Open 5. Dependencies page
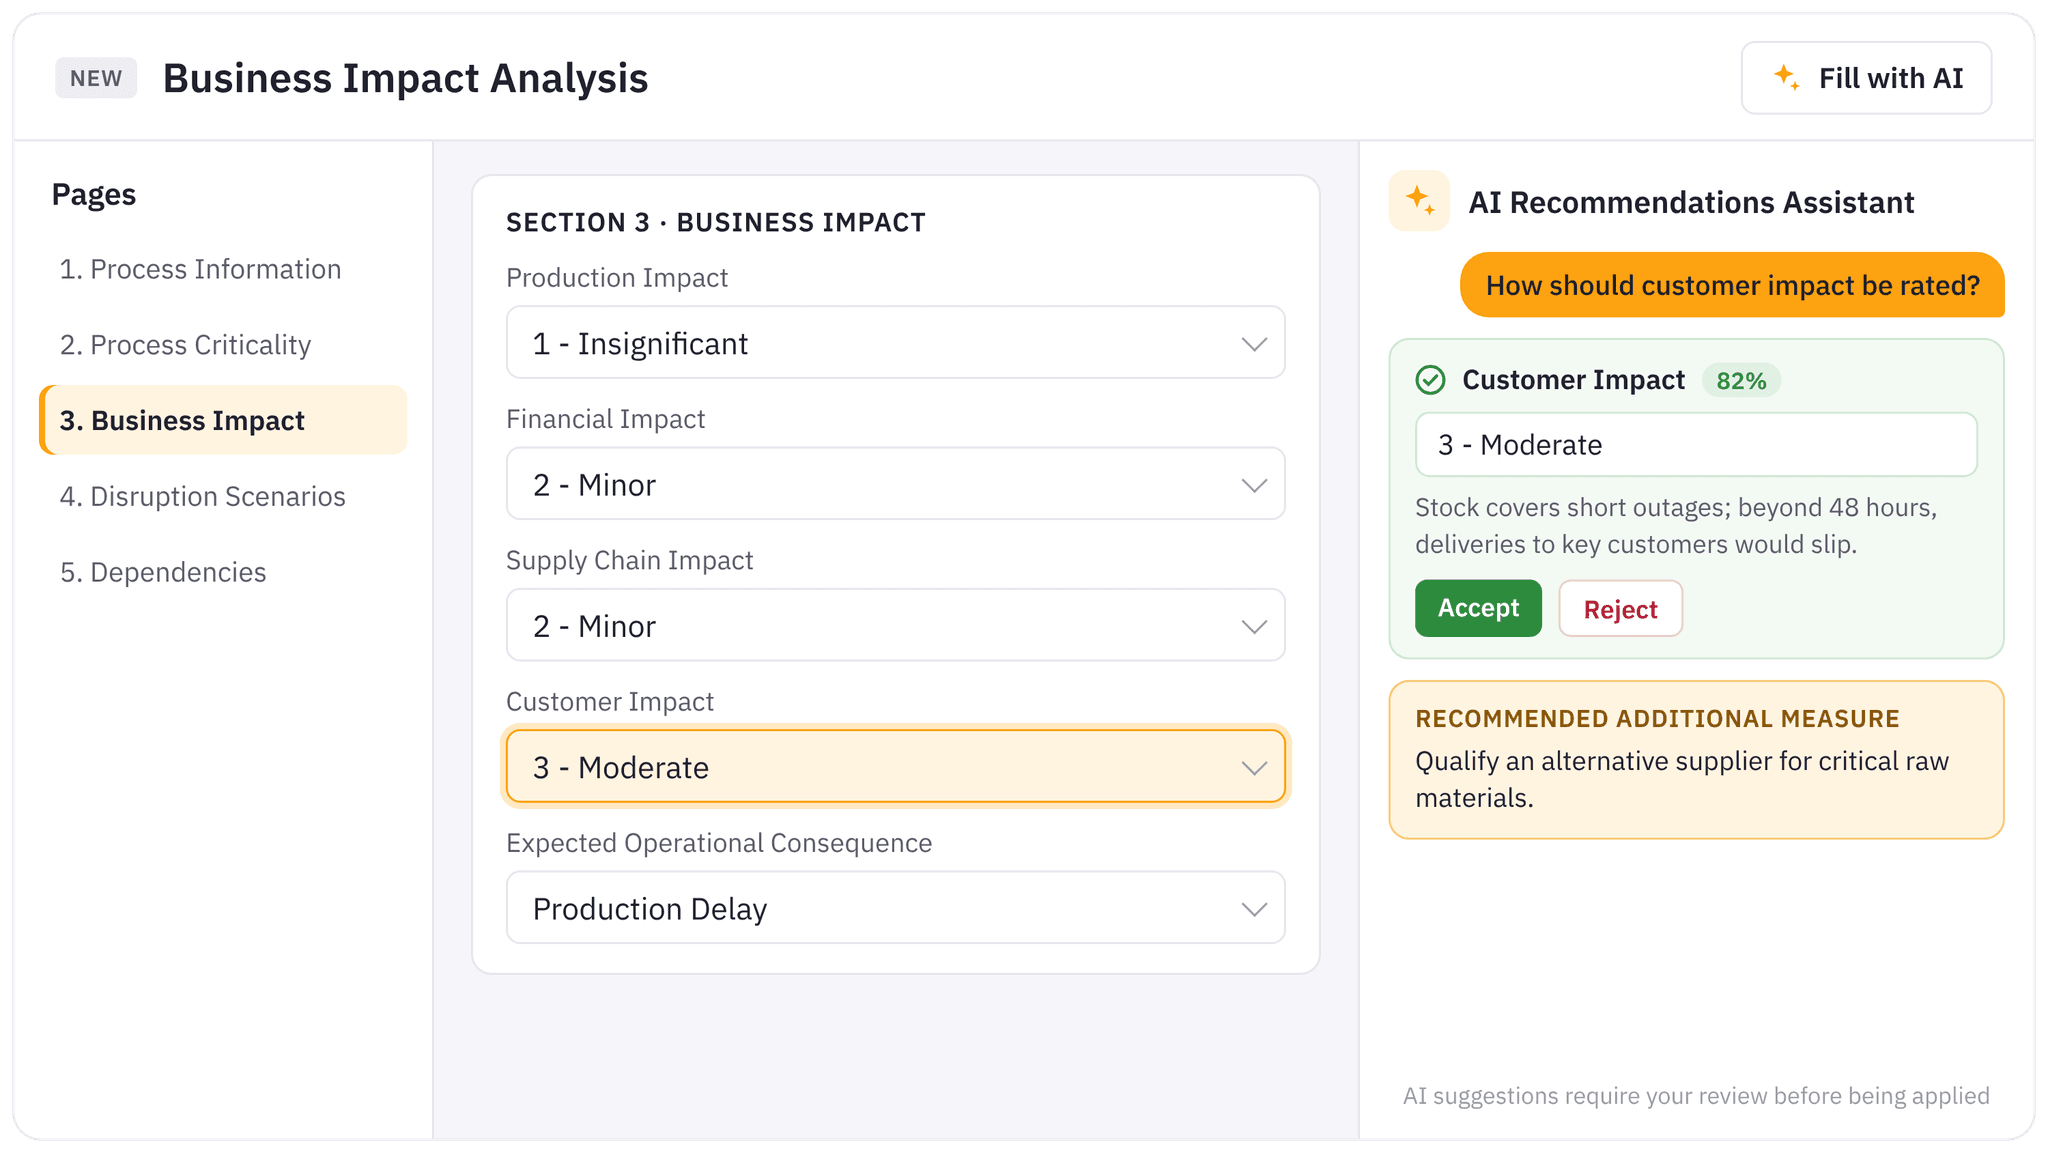The image size is (2048, 1153). pyautogui.click(x=223, y=572)
